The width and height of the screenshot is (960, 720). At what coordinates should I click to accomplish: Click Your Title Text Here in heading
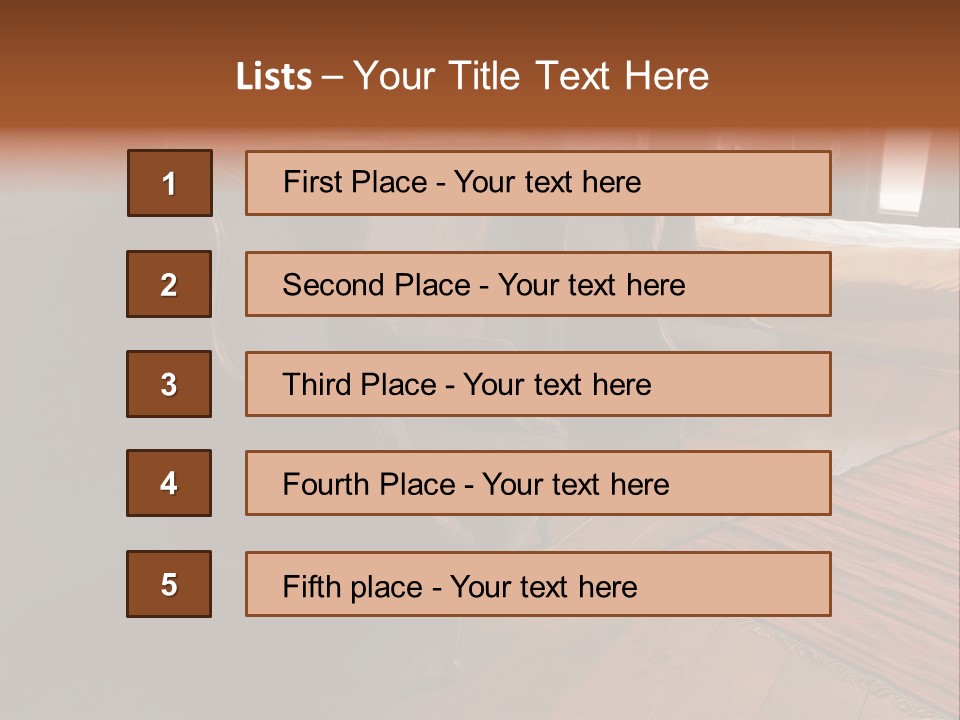point(531,77)
